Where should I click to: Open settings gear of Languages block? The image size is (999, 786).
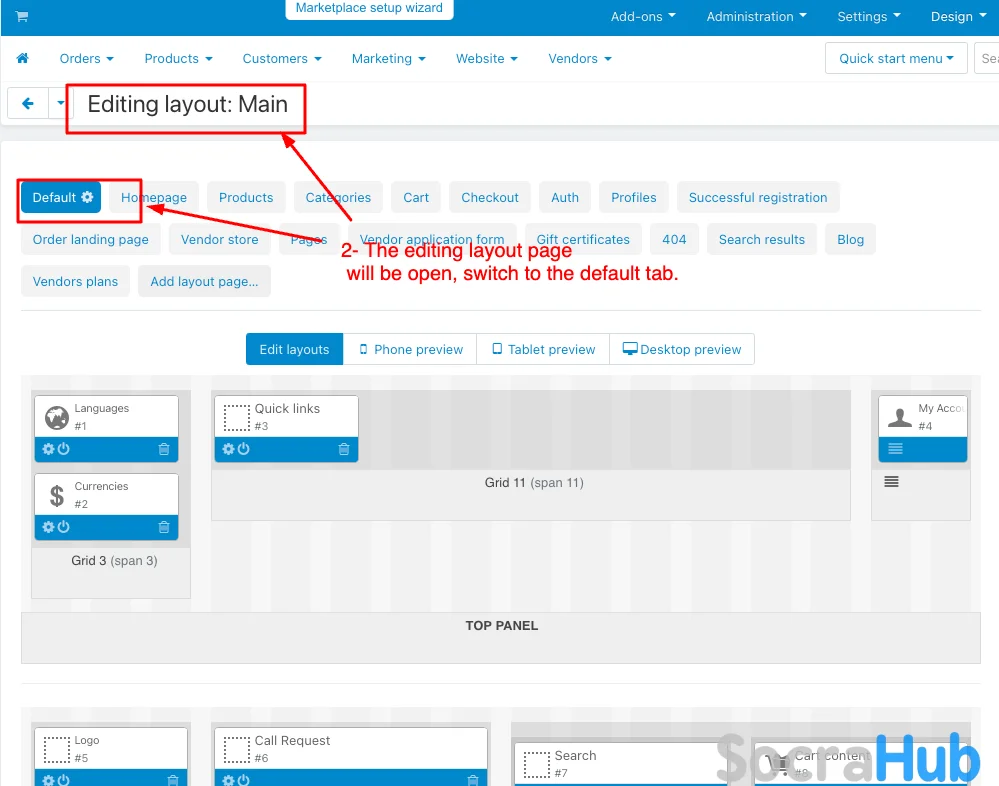point(48,449)
